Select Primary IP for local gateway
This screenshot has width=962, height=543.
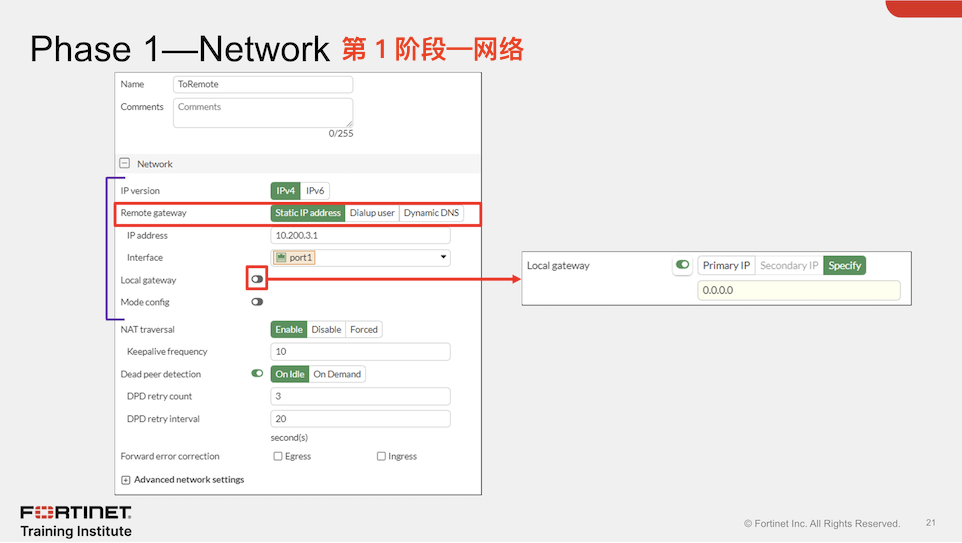click(726, 266)
